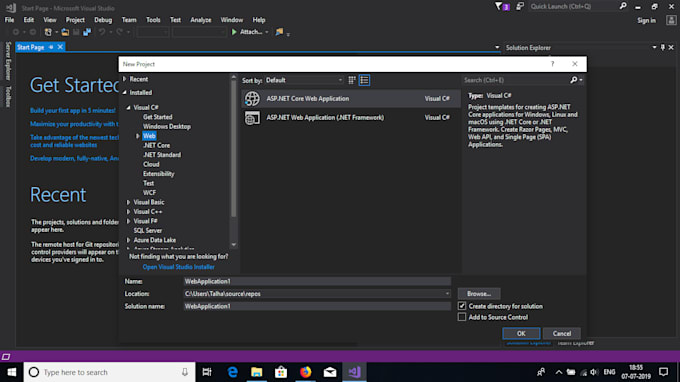This screenshot has width=680, height=382.
Task: Switch templates to list view
Action: (364, 80)
